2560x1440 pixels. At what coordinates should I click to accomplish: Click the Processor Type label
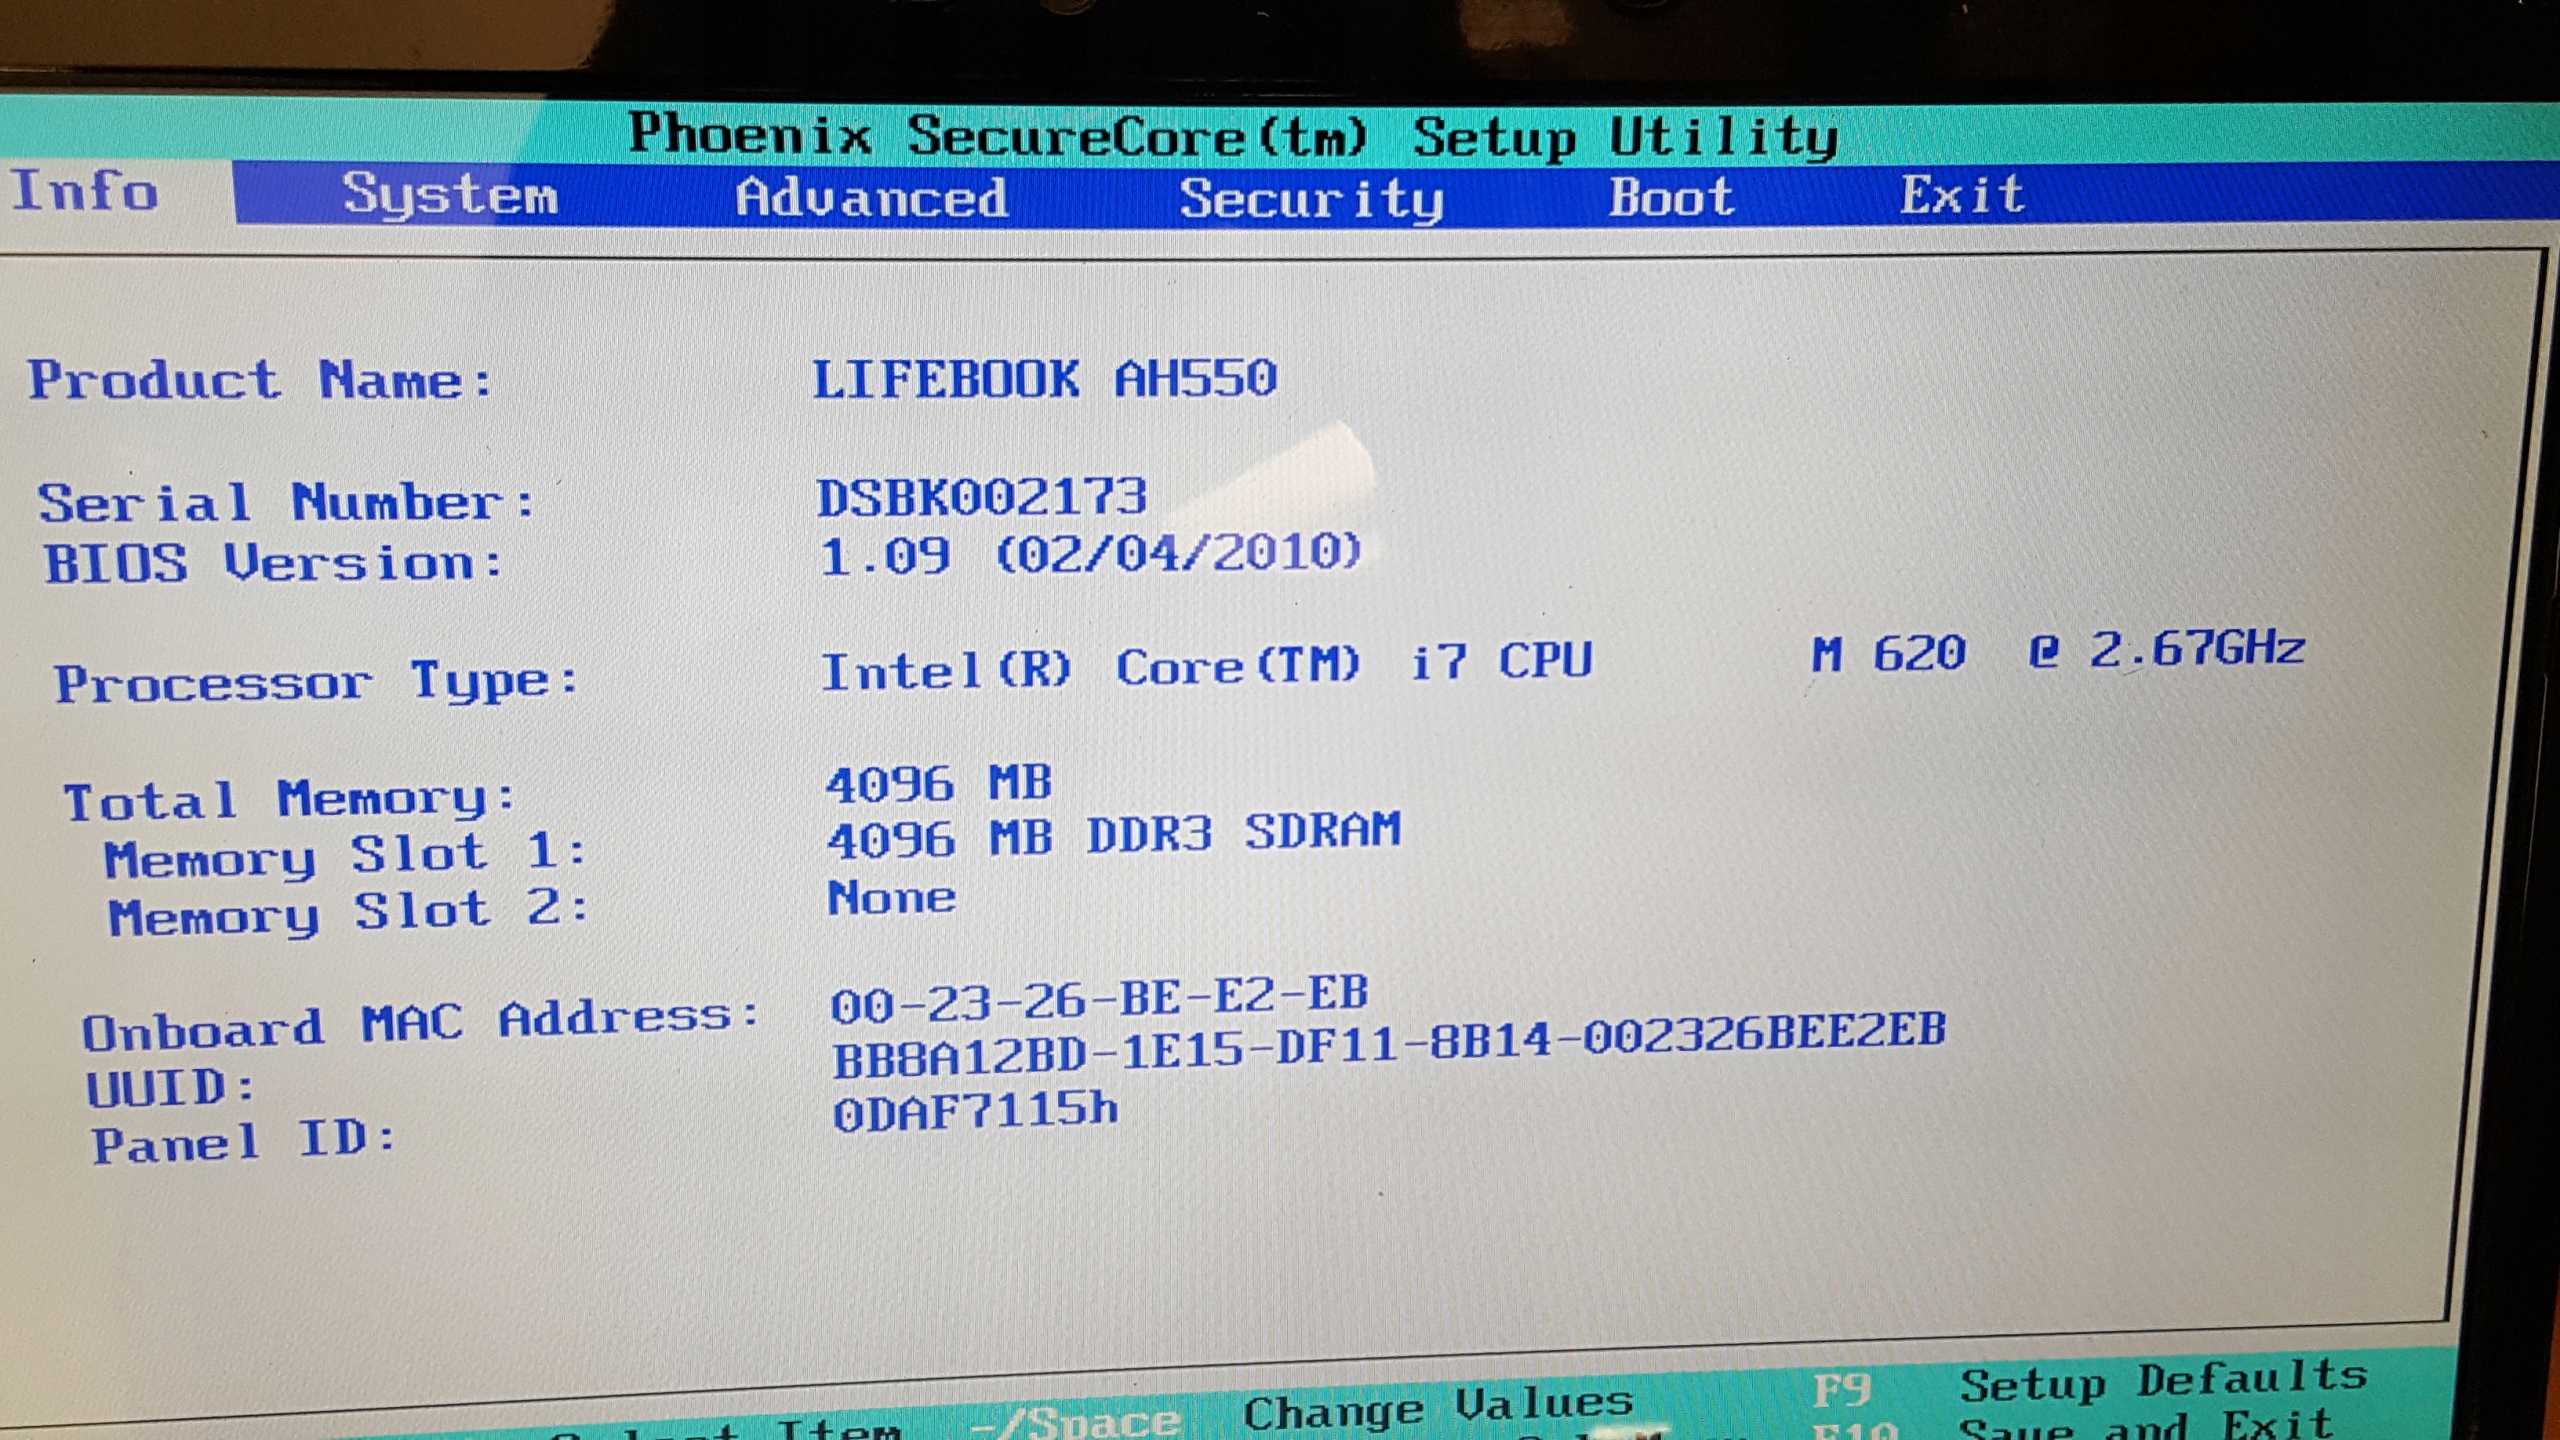coord(316,682)
